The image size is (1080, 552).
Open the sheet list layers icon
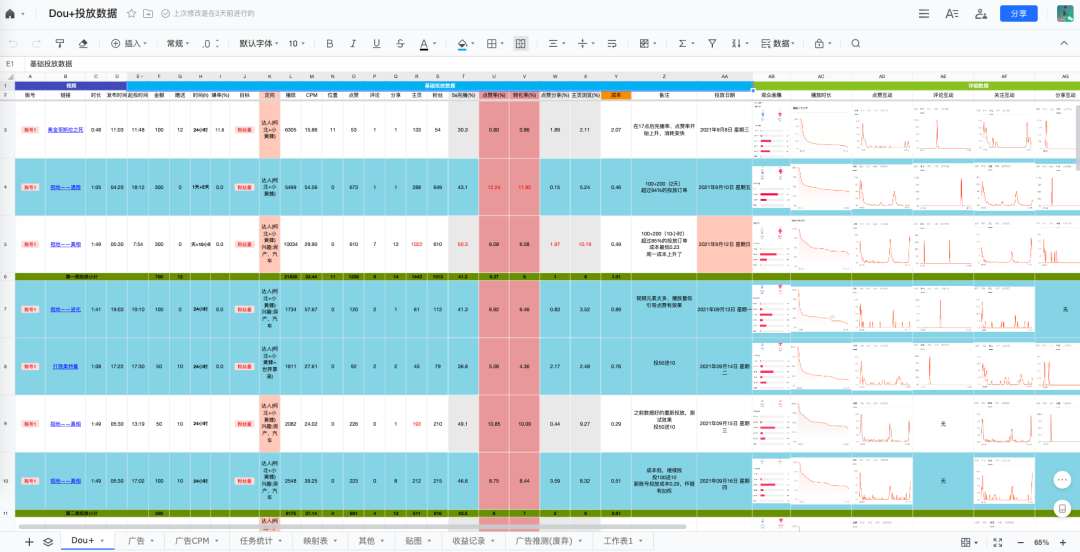[48, 542]
